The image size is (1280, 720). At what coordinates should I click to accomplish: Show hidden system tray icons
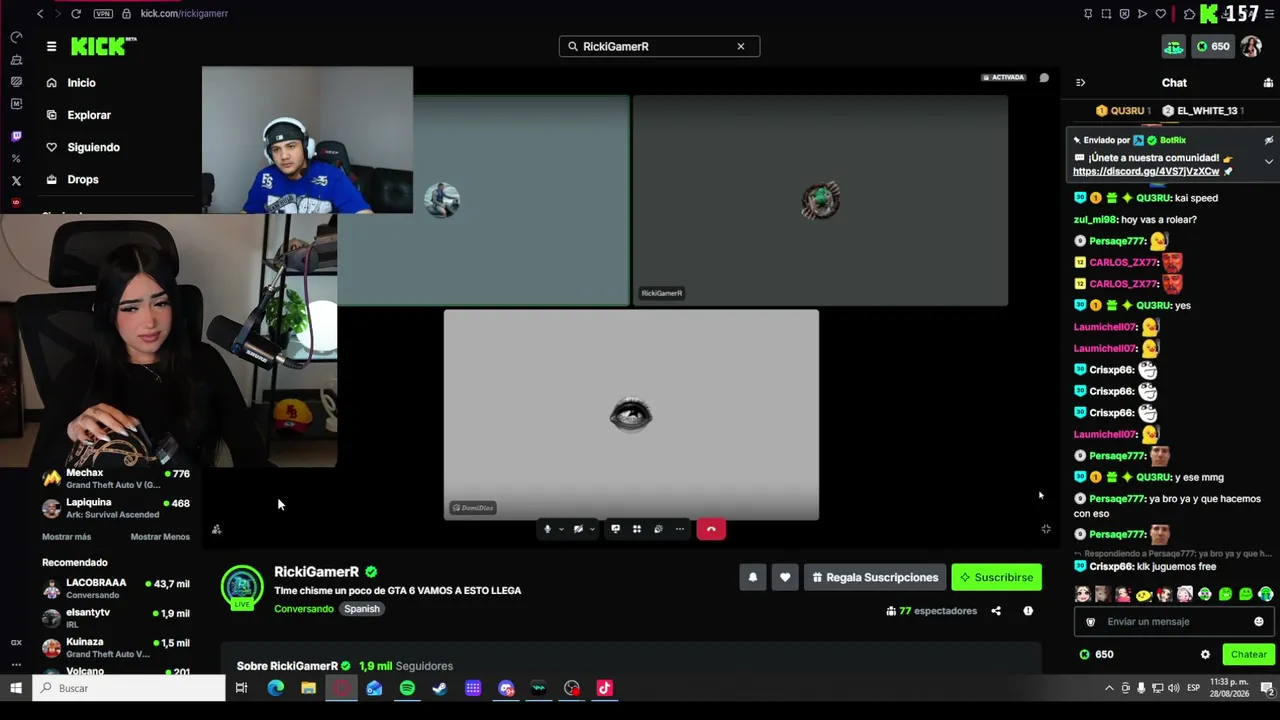coord(1109,688)
